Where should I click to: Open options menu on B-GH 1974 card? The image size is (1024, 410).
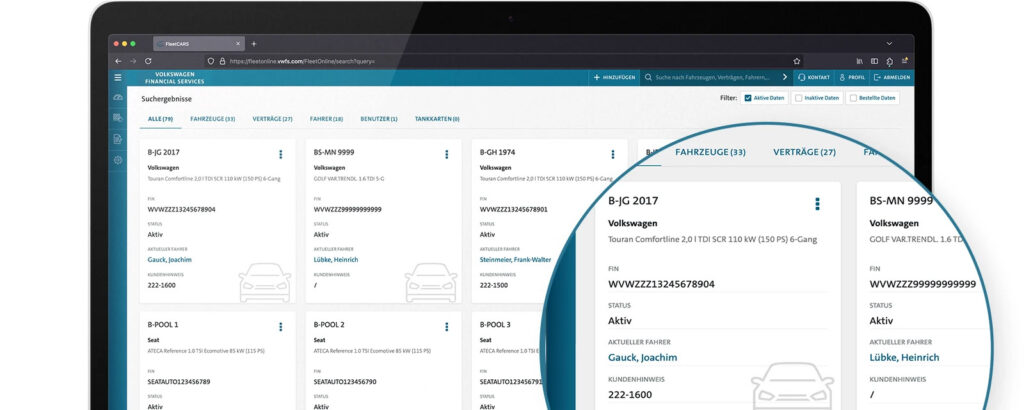click(x=613, y=154)
